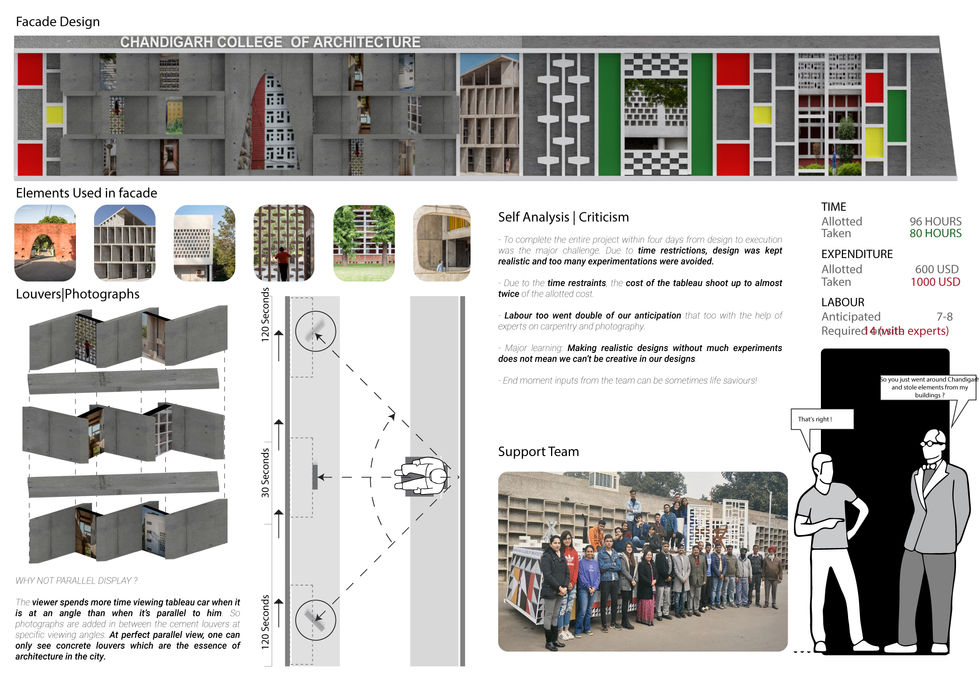Image resolution: width=979 pixels, height=691 pixels.
Task: Click the 'Elements Used in facade' heading
Action: click(x=86, y=194)
